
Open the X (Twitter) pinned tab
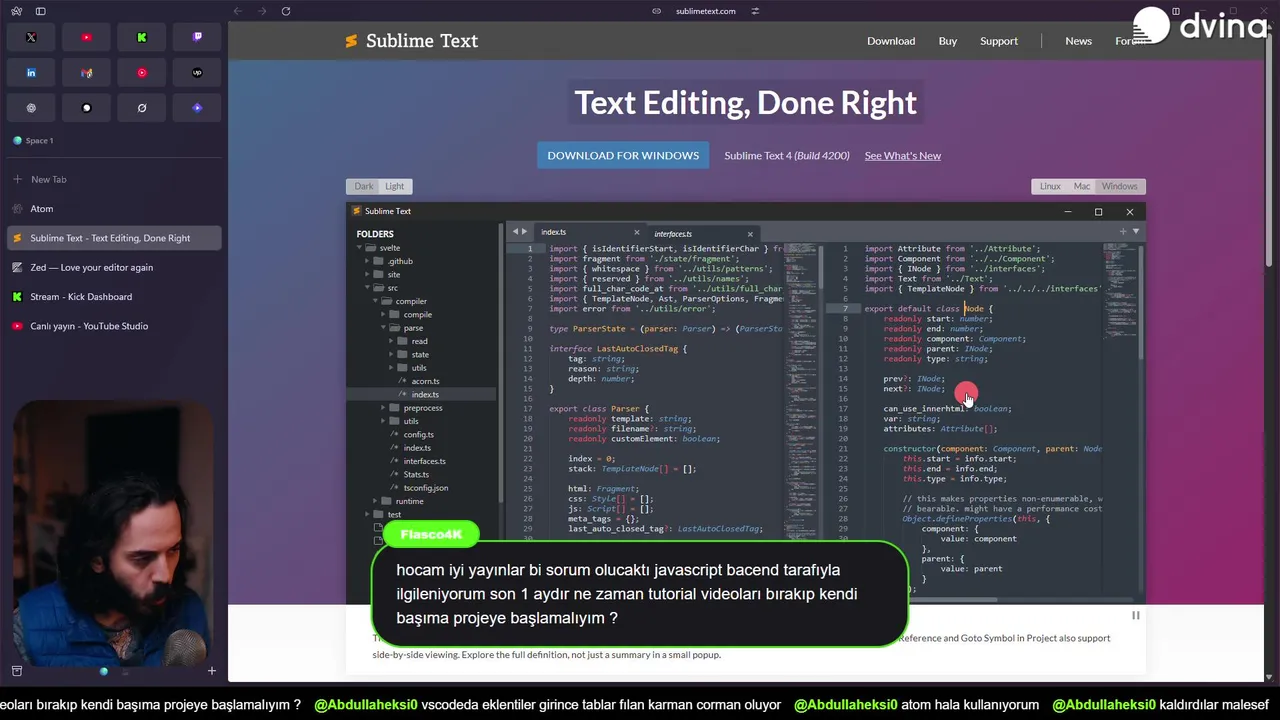tap(31, 37)
